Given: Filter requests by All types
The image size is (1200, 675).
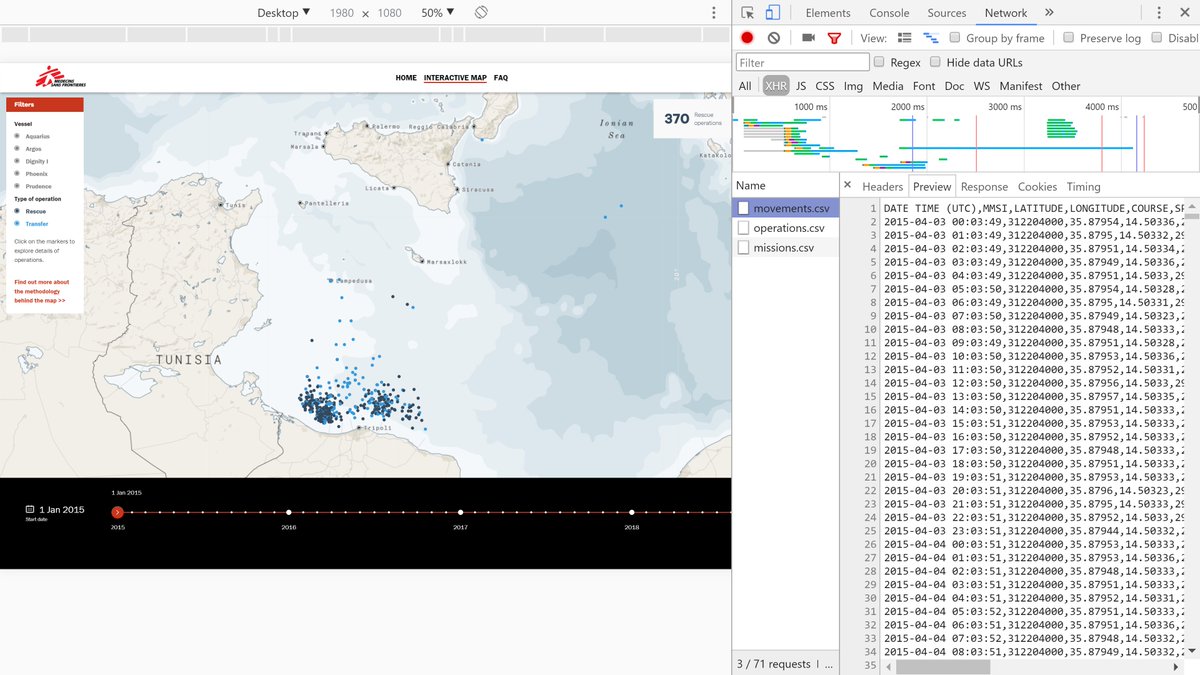Looking at the screenshot, I should pyautogui.click(x=745, y=86).
